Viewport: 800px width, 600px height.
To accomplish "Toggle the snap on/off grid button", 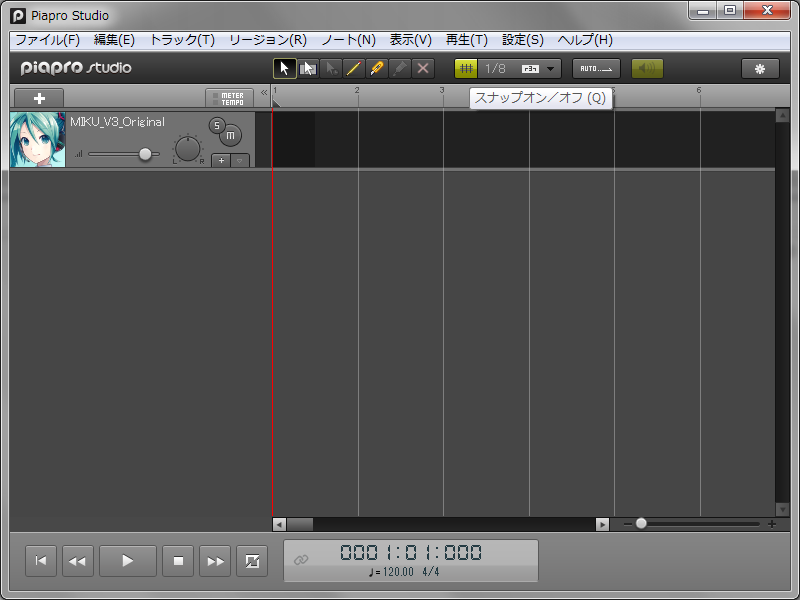I will [466, 68].
